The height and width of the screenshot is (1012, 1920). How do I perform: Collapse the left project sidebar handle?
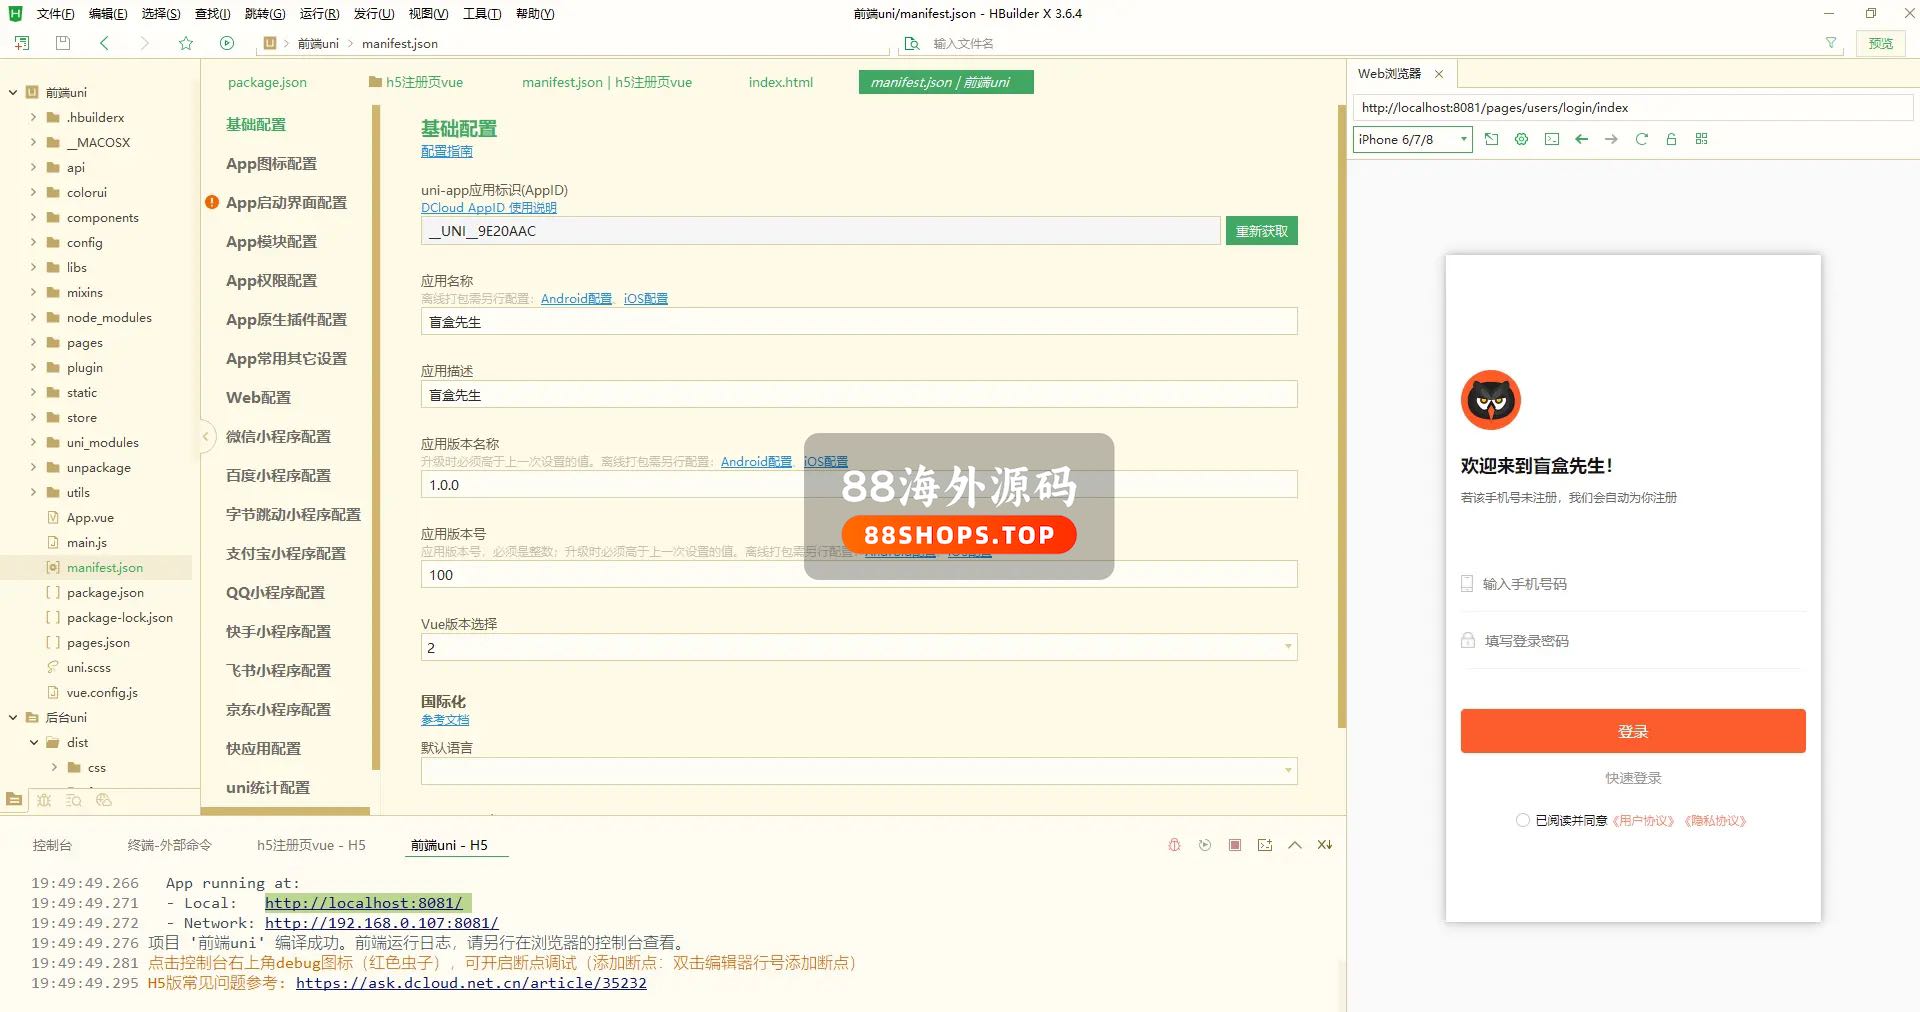(x=205, y=436)
